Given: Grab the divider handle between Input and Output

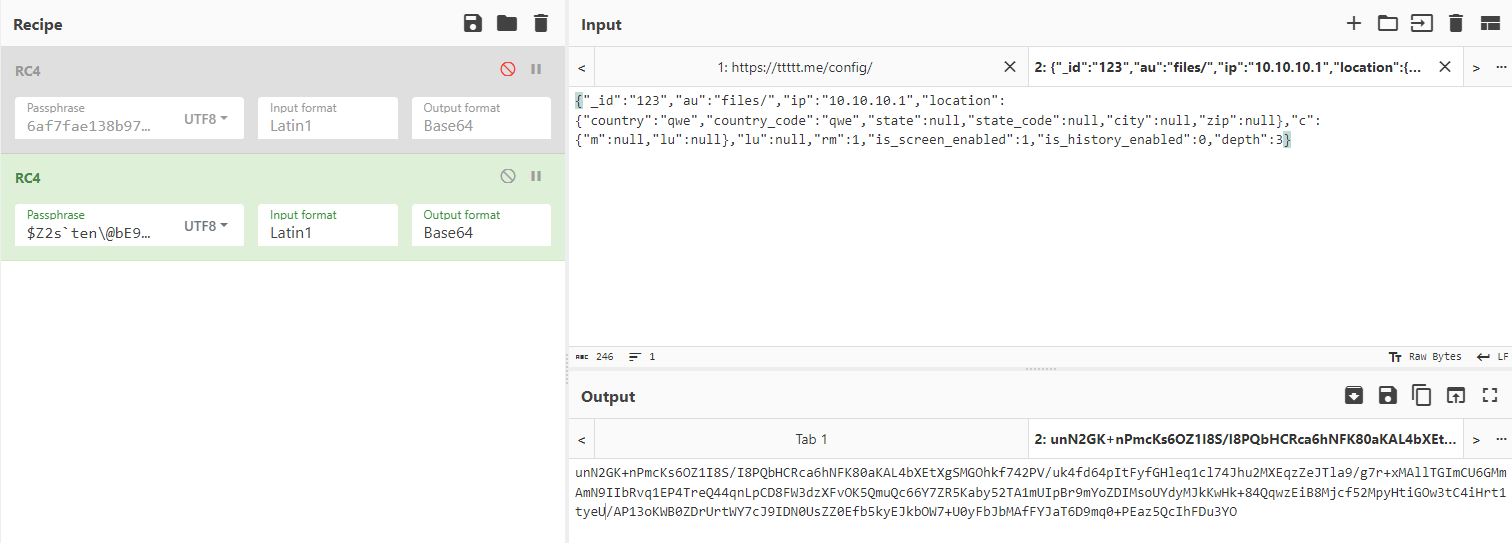Looking at the screenshot, I should [1040, 369].
